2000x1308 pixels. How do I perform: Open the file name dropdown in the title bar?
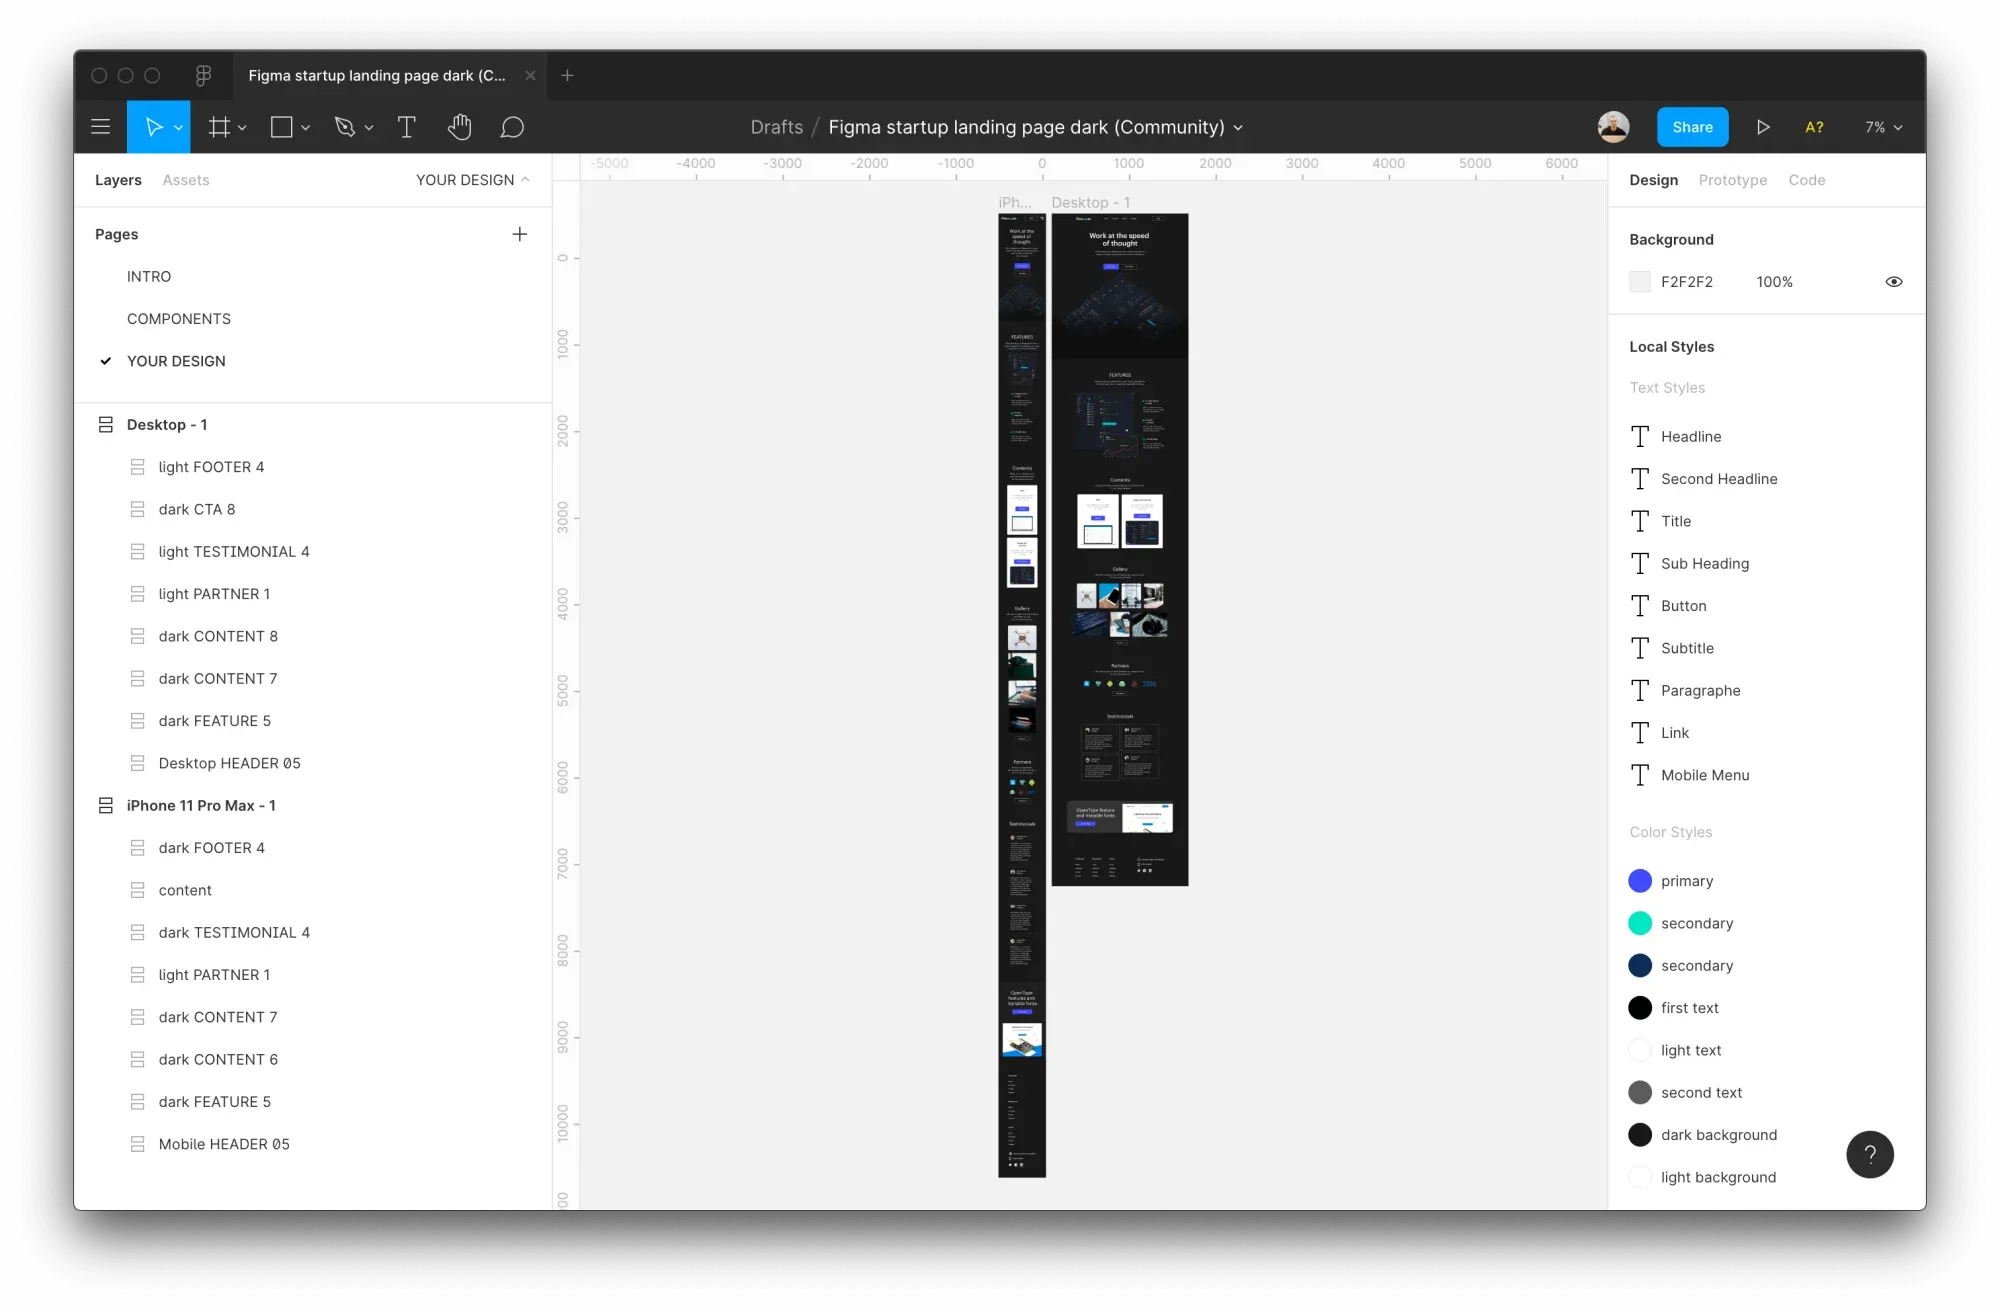coord(1237,128)
